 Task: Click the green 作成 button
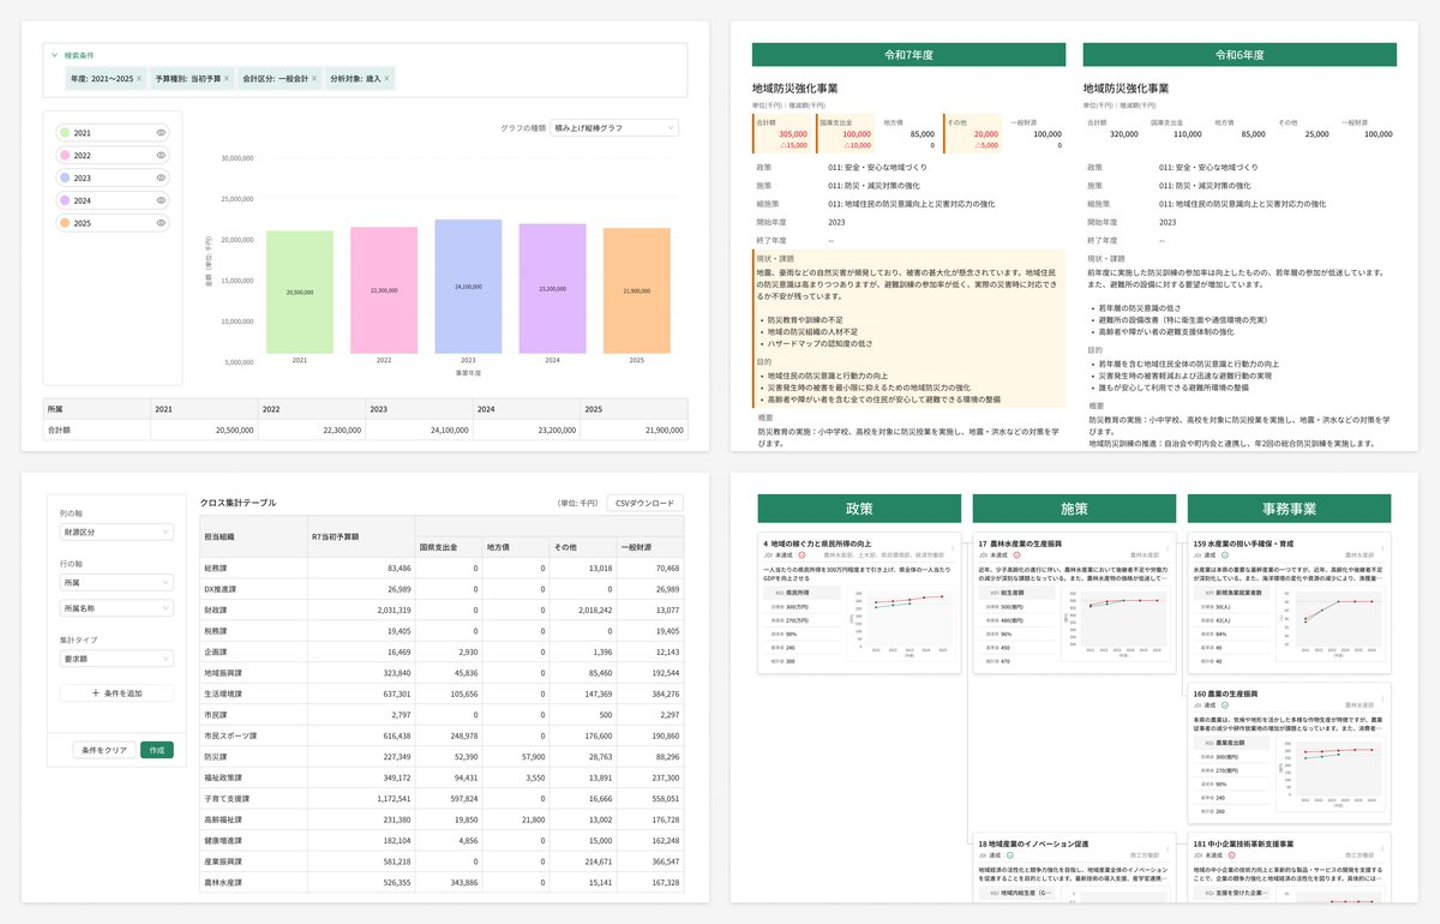[157, 750]
